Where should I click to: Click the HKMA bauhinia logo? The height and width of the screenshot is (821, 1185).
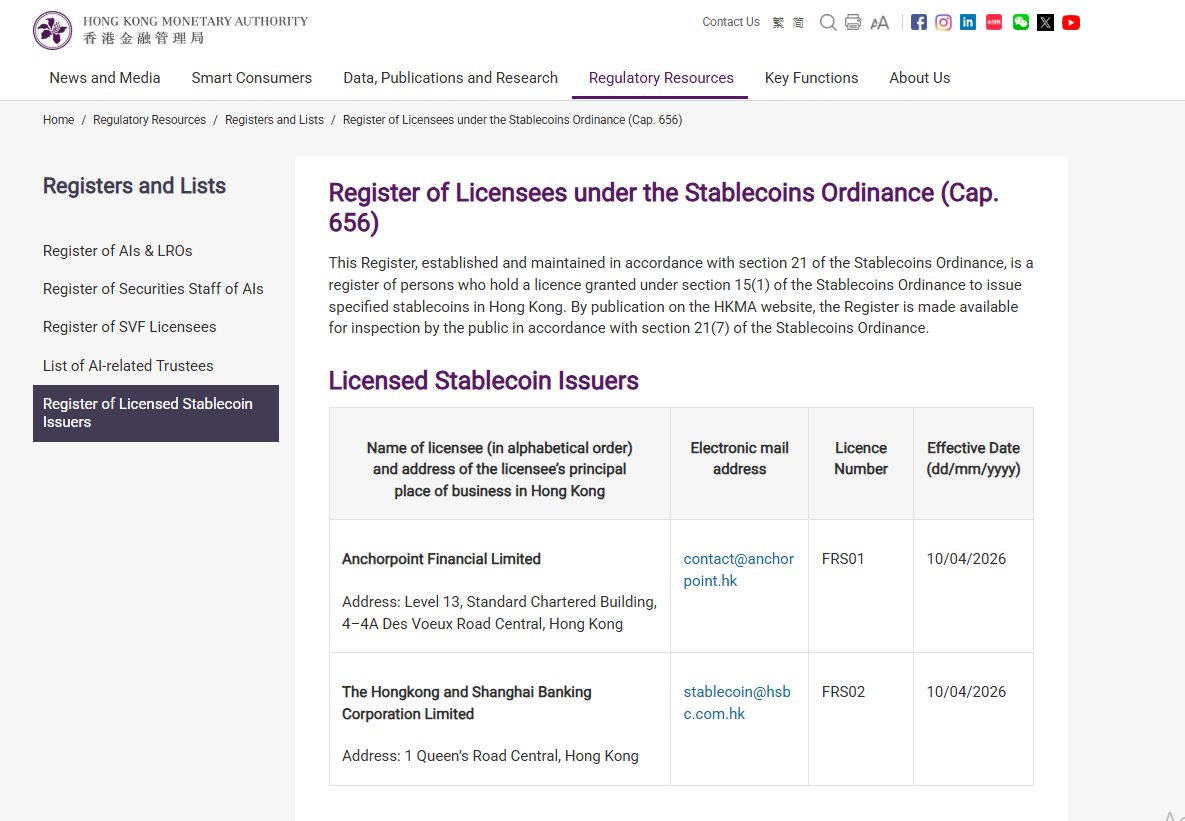coord(52,30)
